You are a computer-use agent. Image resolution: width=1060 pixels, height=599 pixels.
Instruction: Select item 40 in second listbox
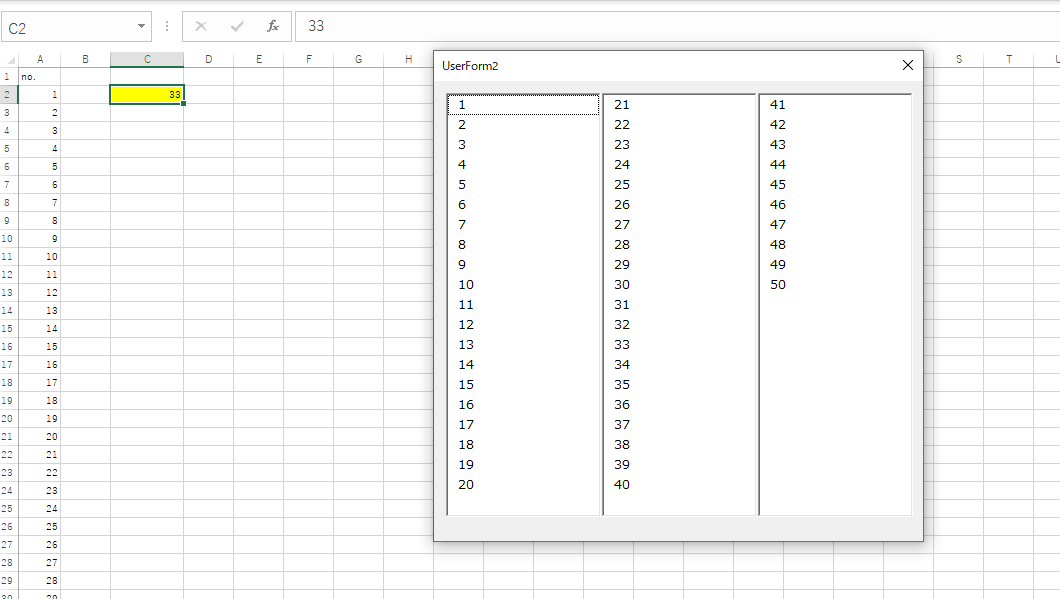679,485
